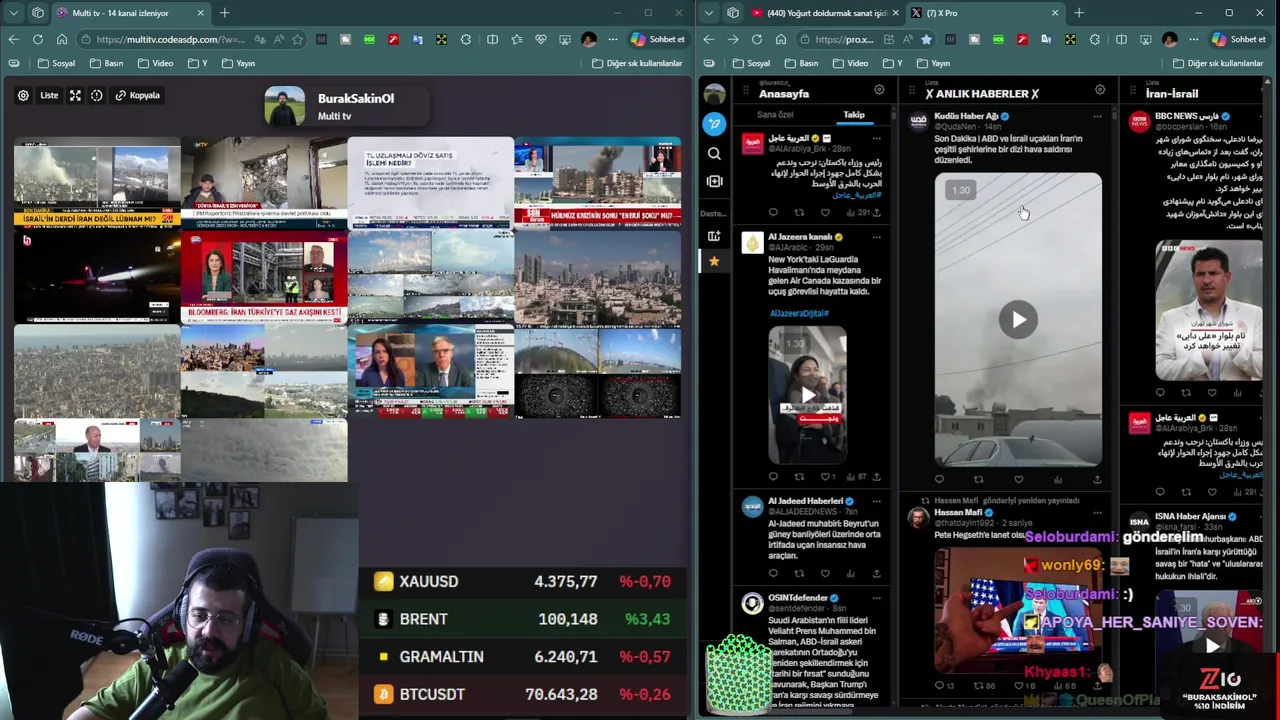Open Multi tv settings gear icon
This screenshot has height=720, width=1280.
point(23,95)
